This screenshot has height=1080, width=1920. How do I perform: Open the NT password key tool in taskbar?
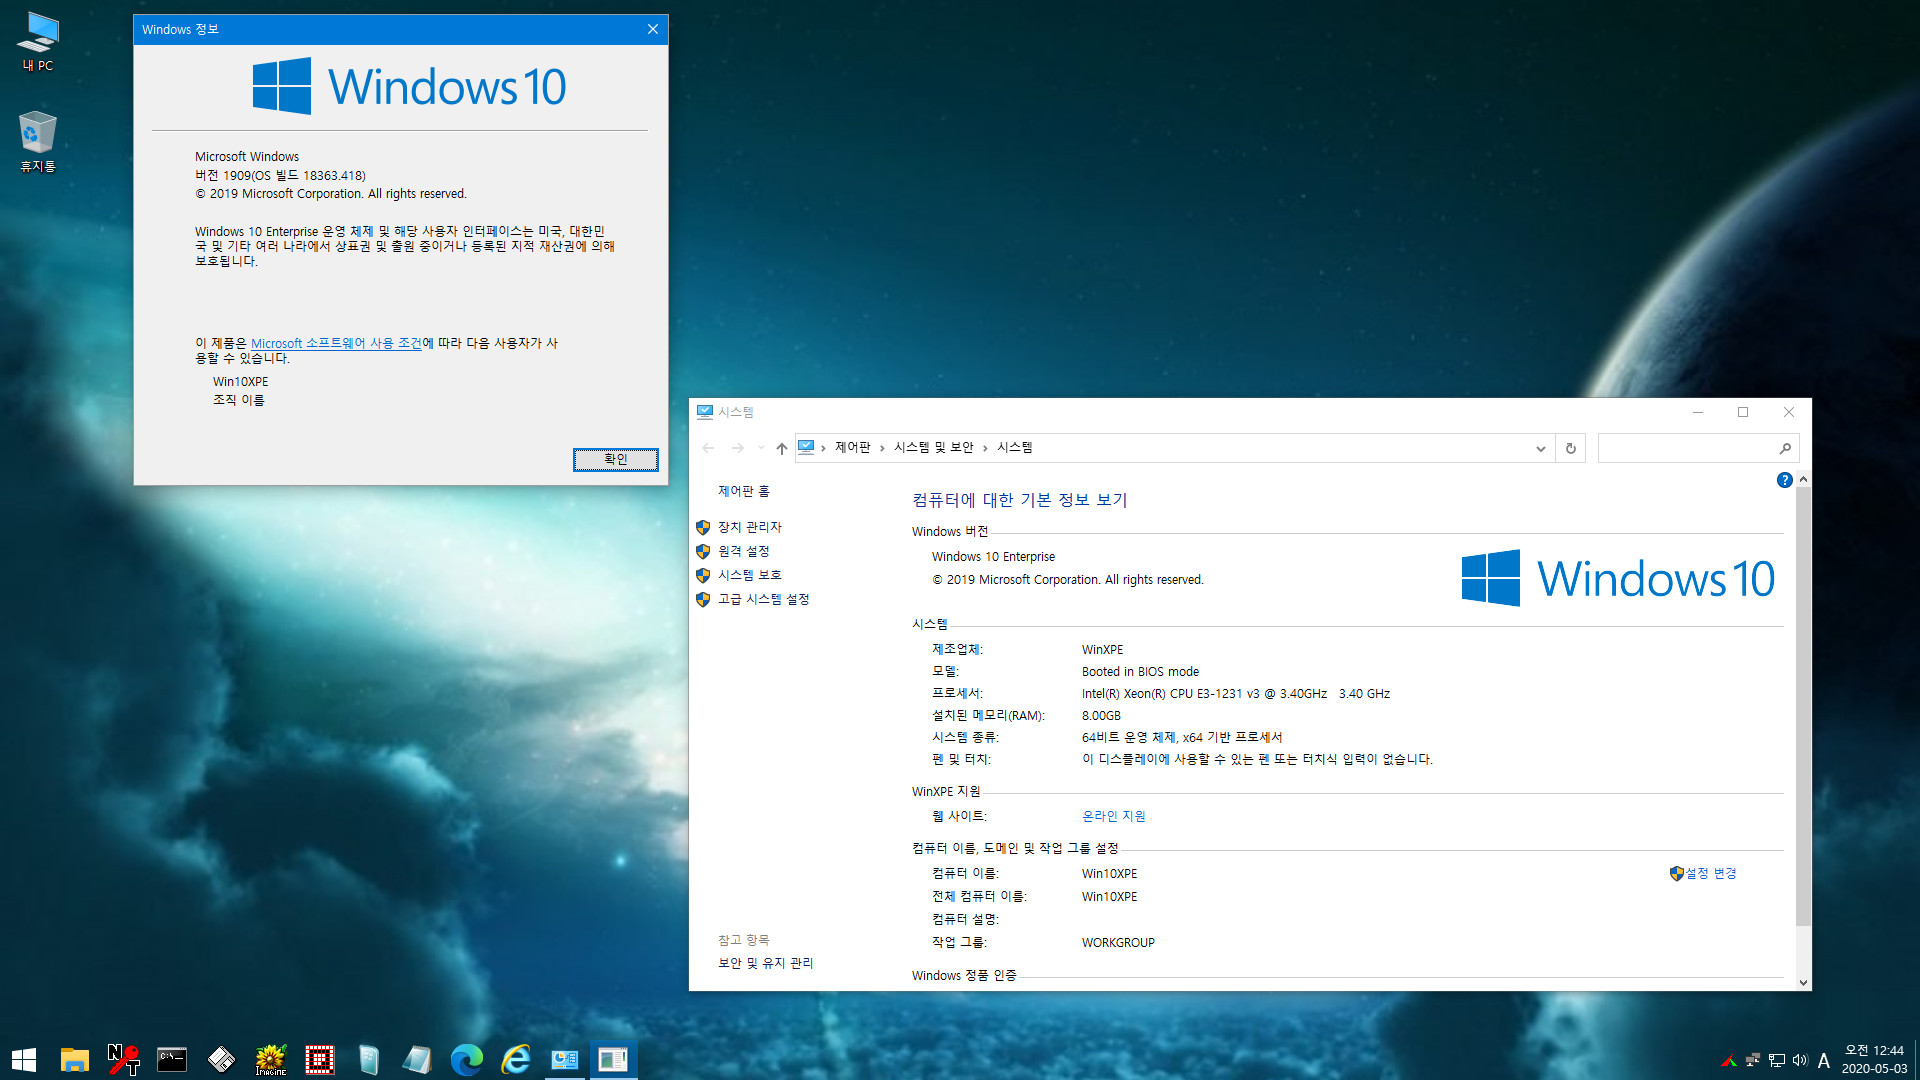click(x=124, y=1059)
